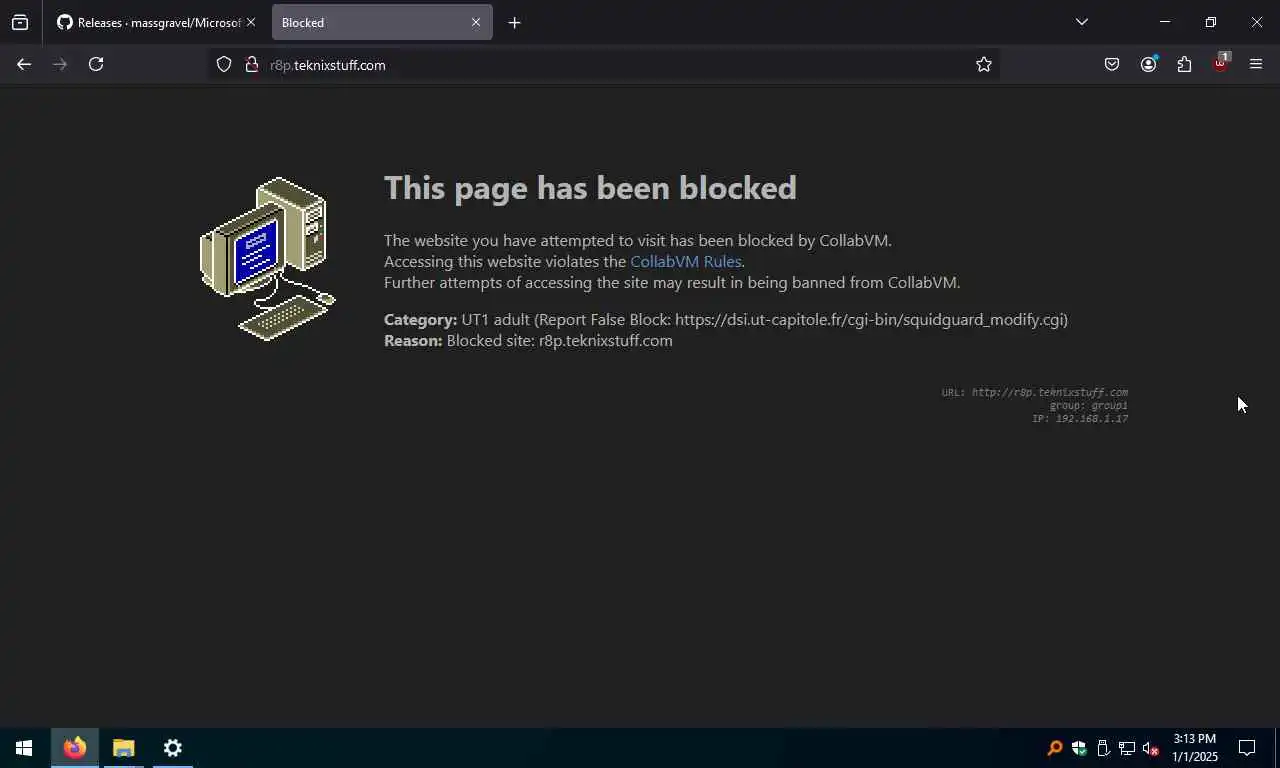Restore down the Firefox window
Image resolution: width=1280 pixels, height=768 pixels.
pos(1210,22)
